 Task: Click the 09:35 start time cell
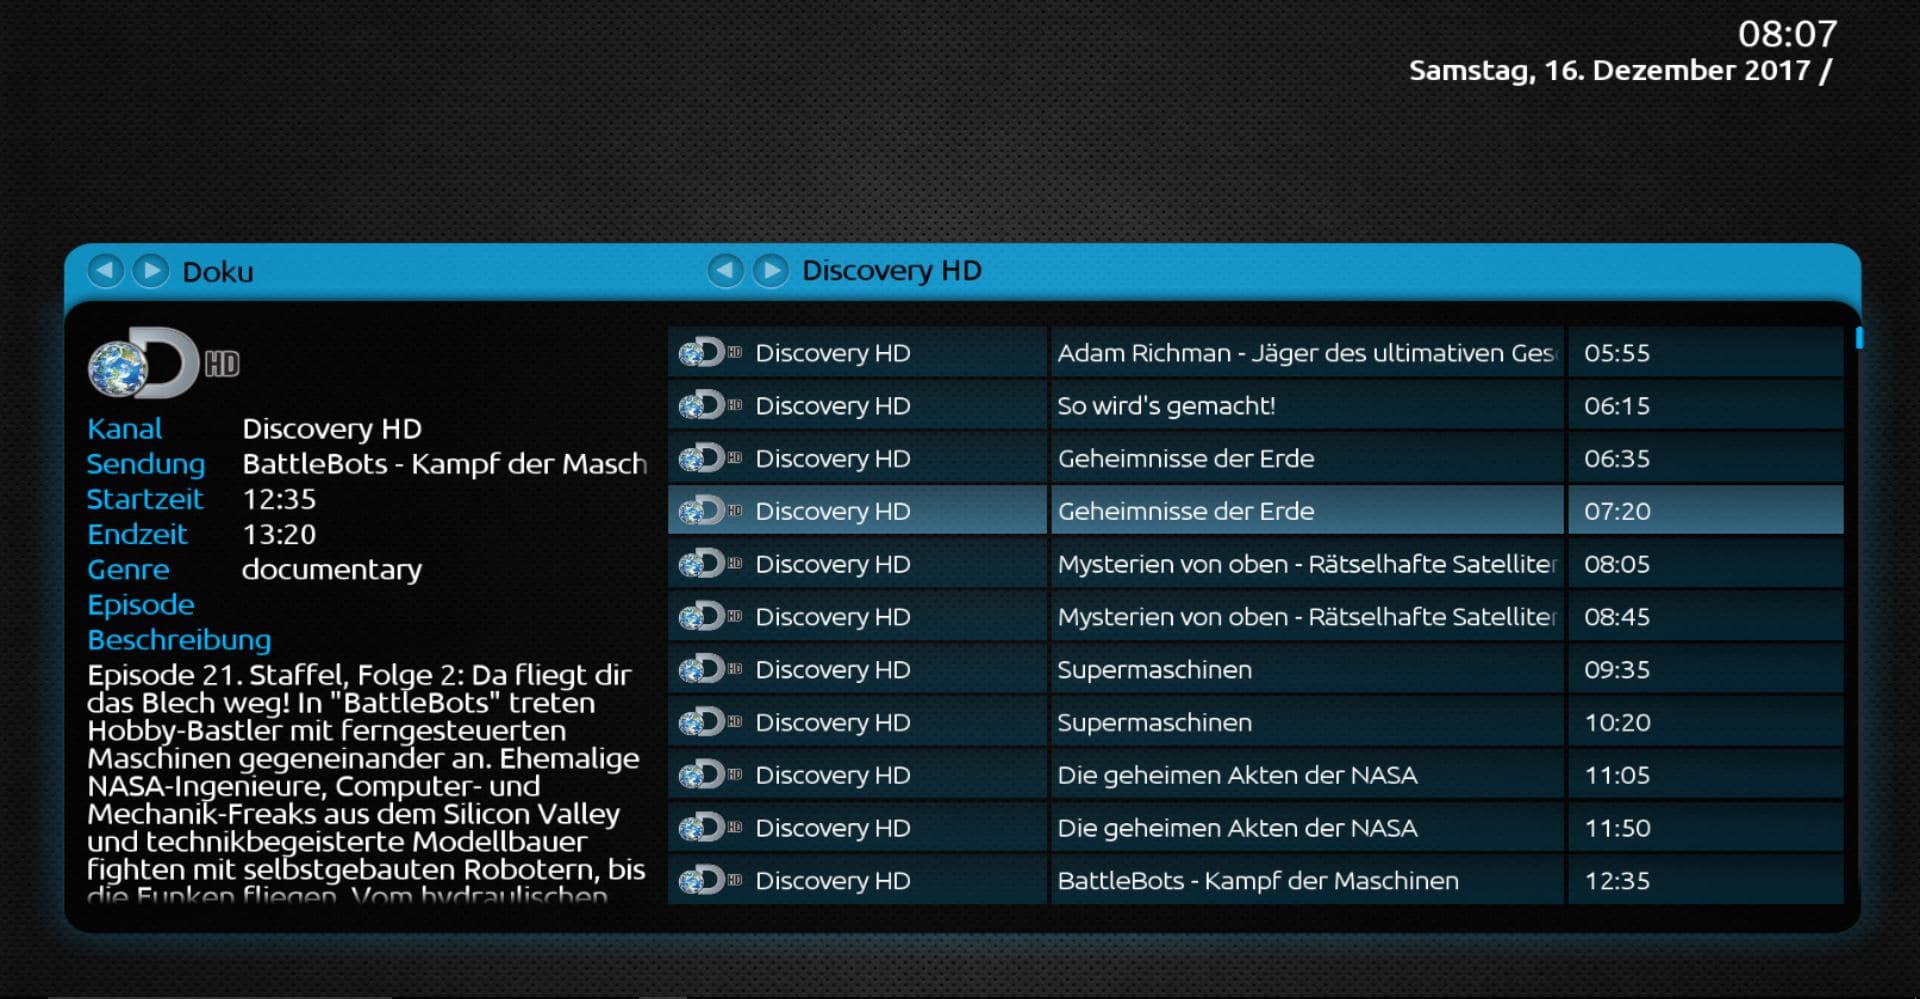click(x=1705, y=669)
